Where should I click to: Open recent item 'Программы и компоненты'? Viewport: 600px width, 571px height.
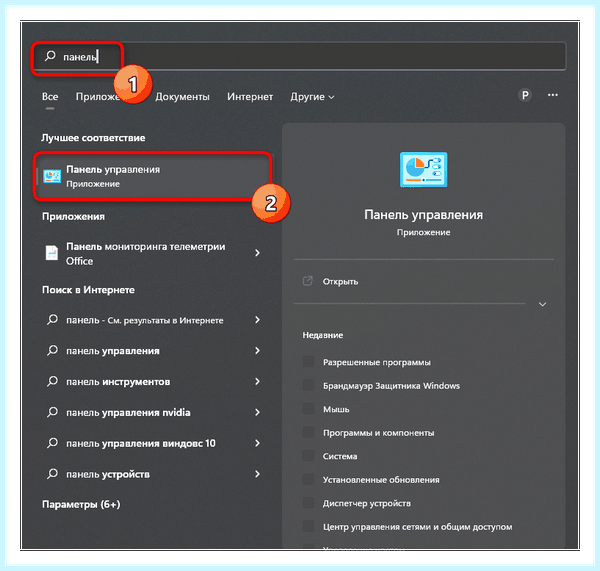378,433
